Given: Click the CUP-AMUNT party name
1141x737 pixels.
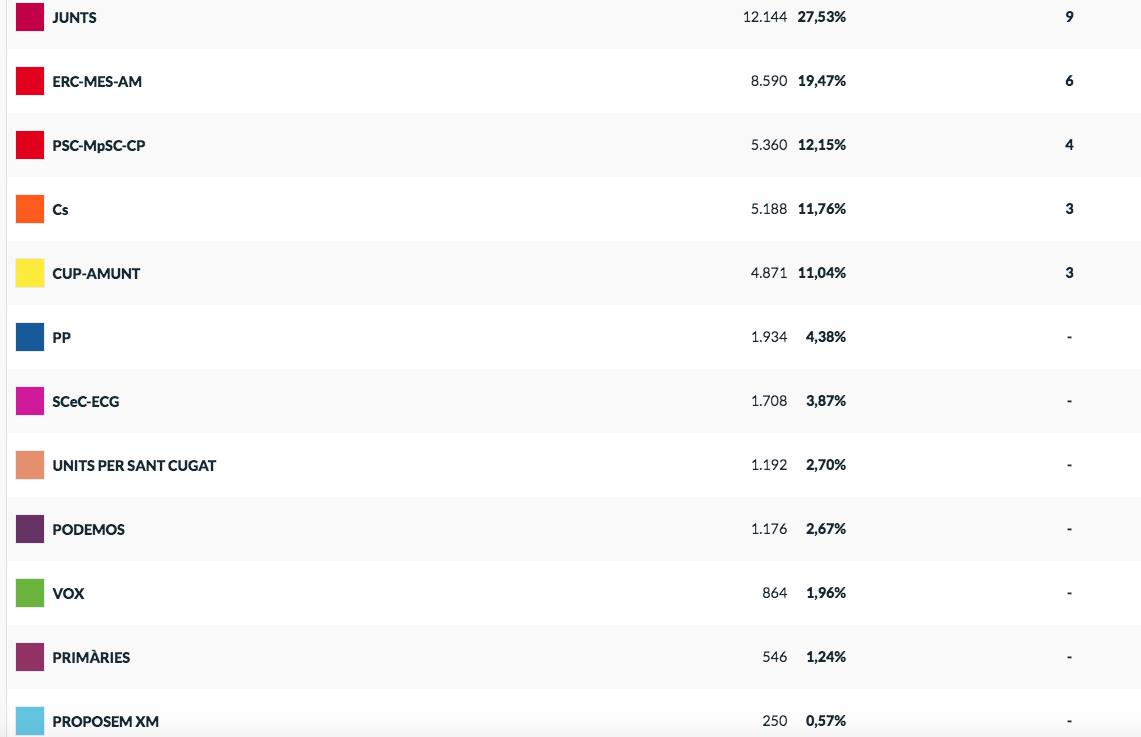Looking at the screenshot, I should pos(96,273).
